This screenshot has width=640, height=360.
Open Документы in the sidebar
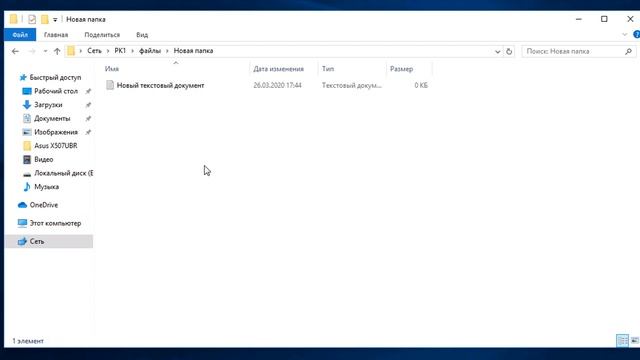52,119
